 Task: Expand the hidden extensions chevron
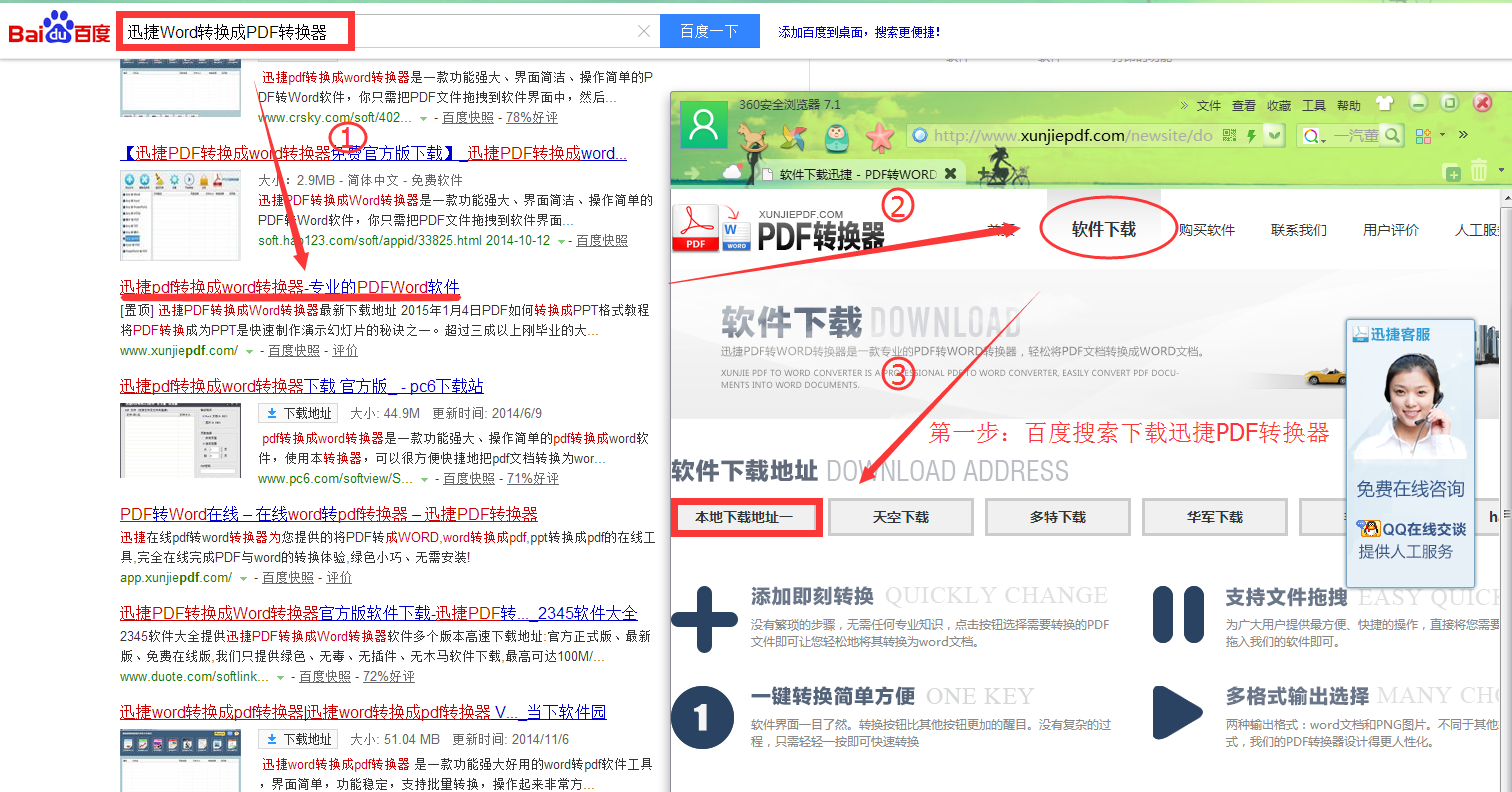(x=1463, y=134)
